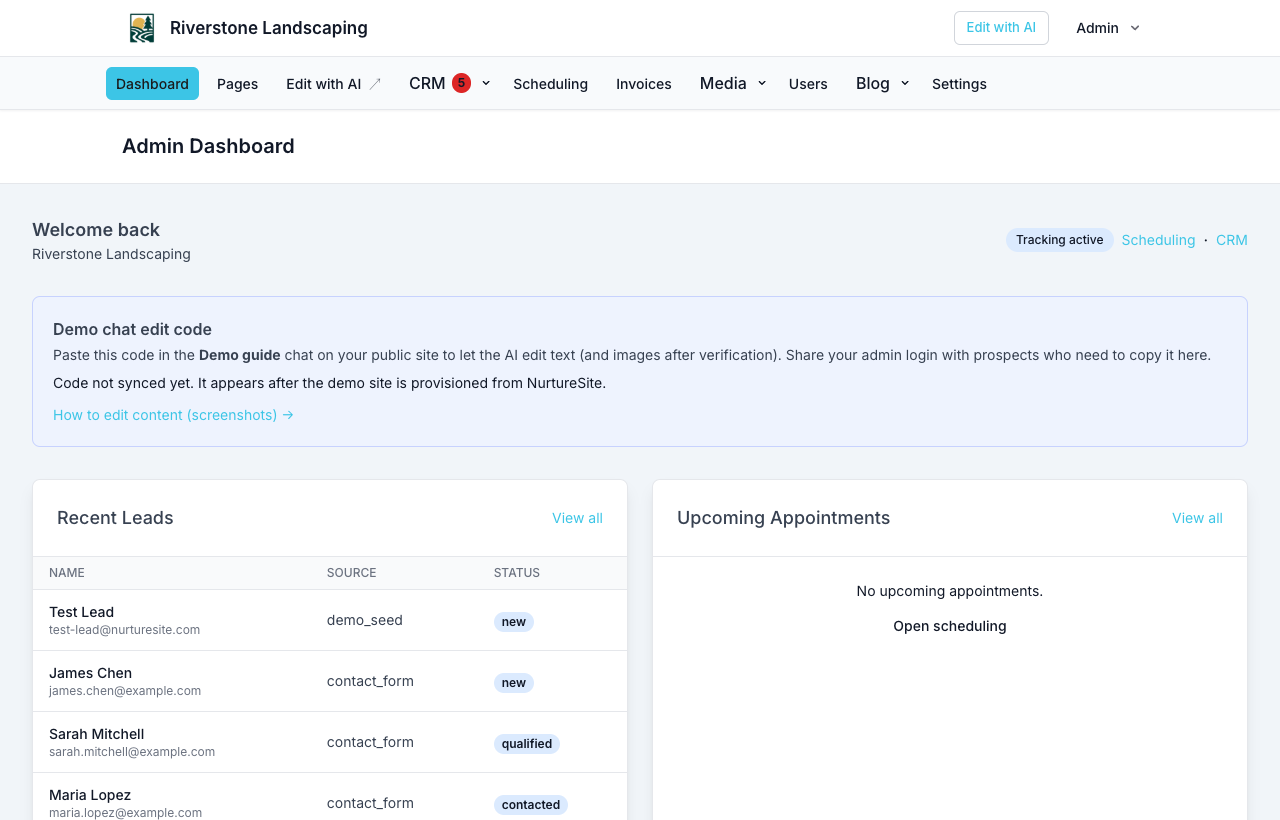The width and height of the screenshot is (1280, 820).
Task: Open the Users nav item
Action: pos(808,84)
